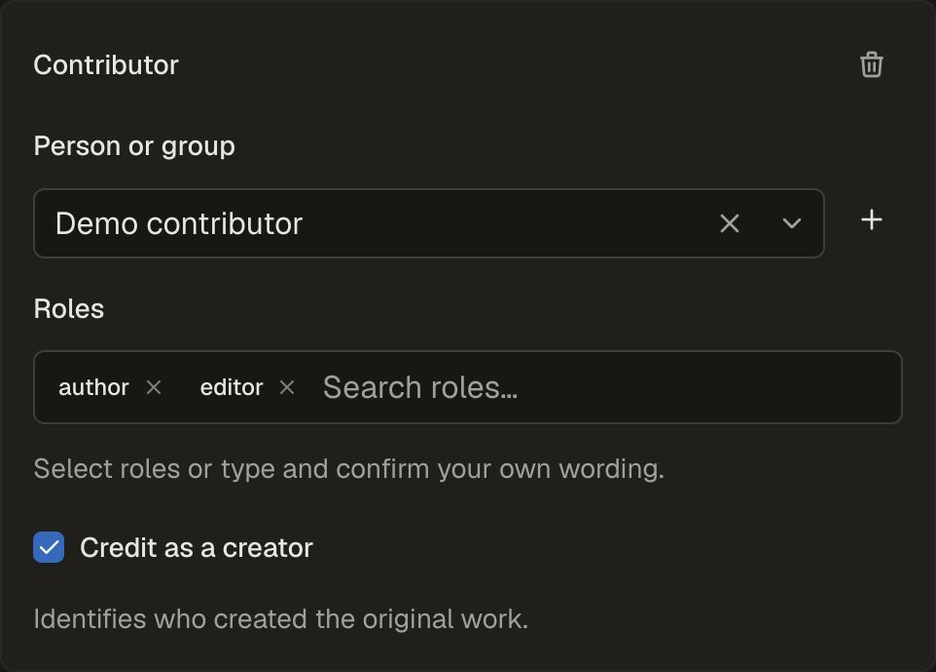
Task: Click the Demo contributor field text
Action: coord(179,224)
